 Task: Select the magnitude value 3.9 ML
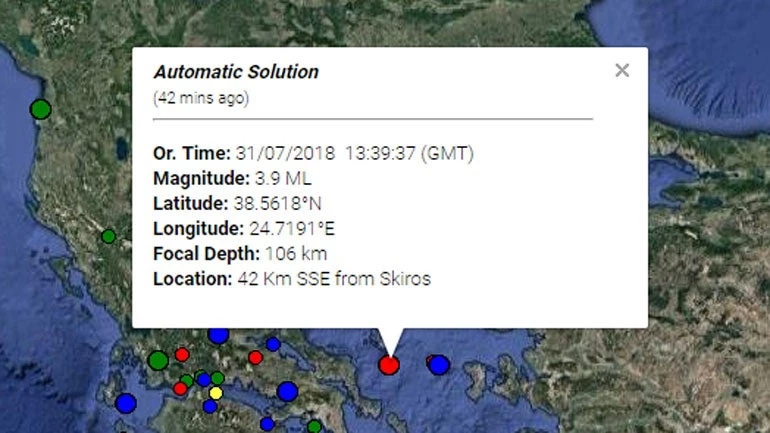pyautogui.click(x=283, y=178)
